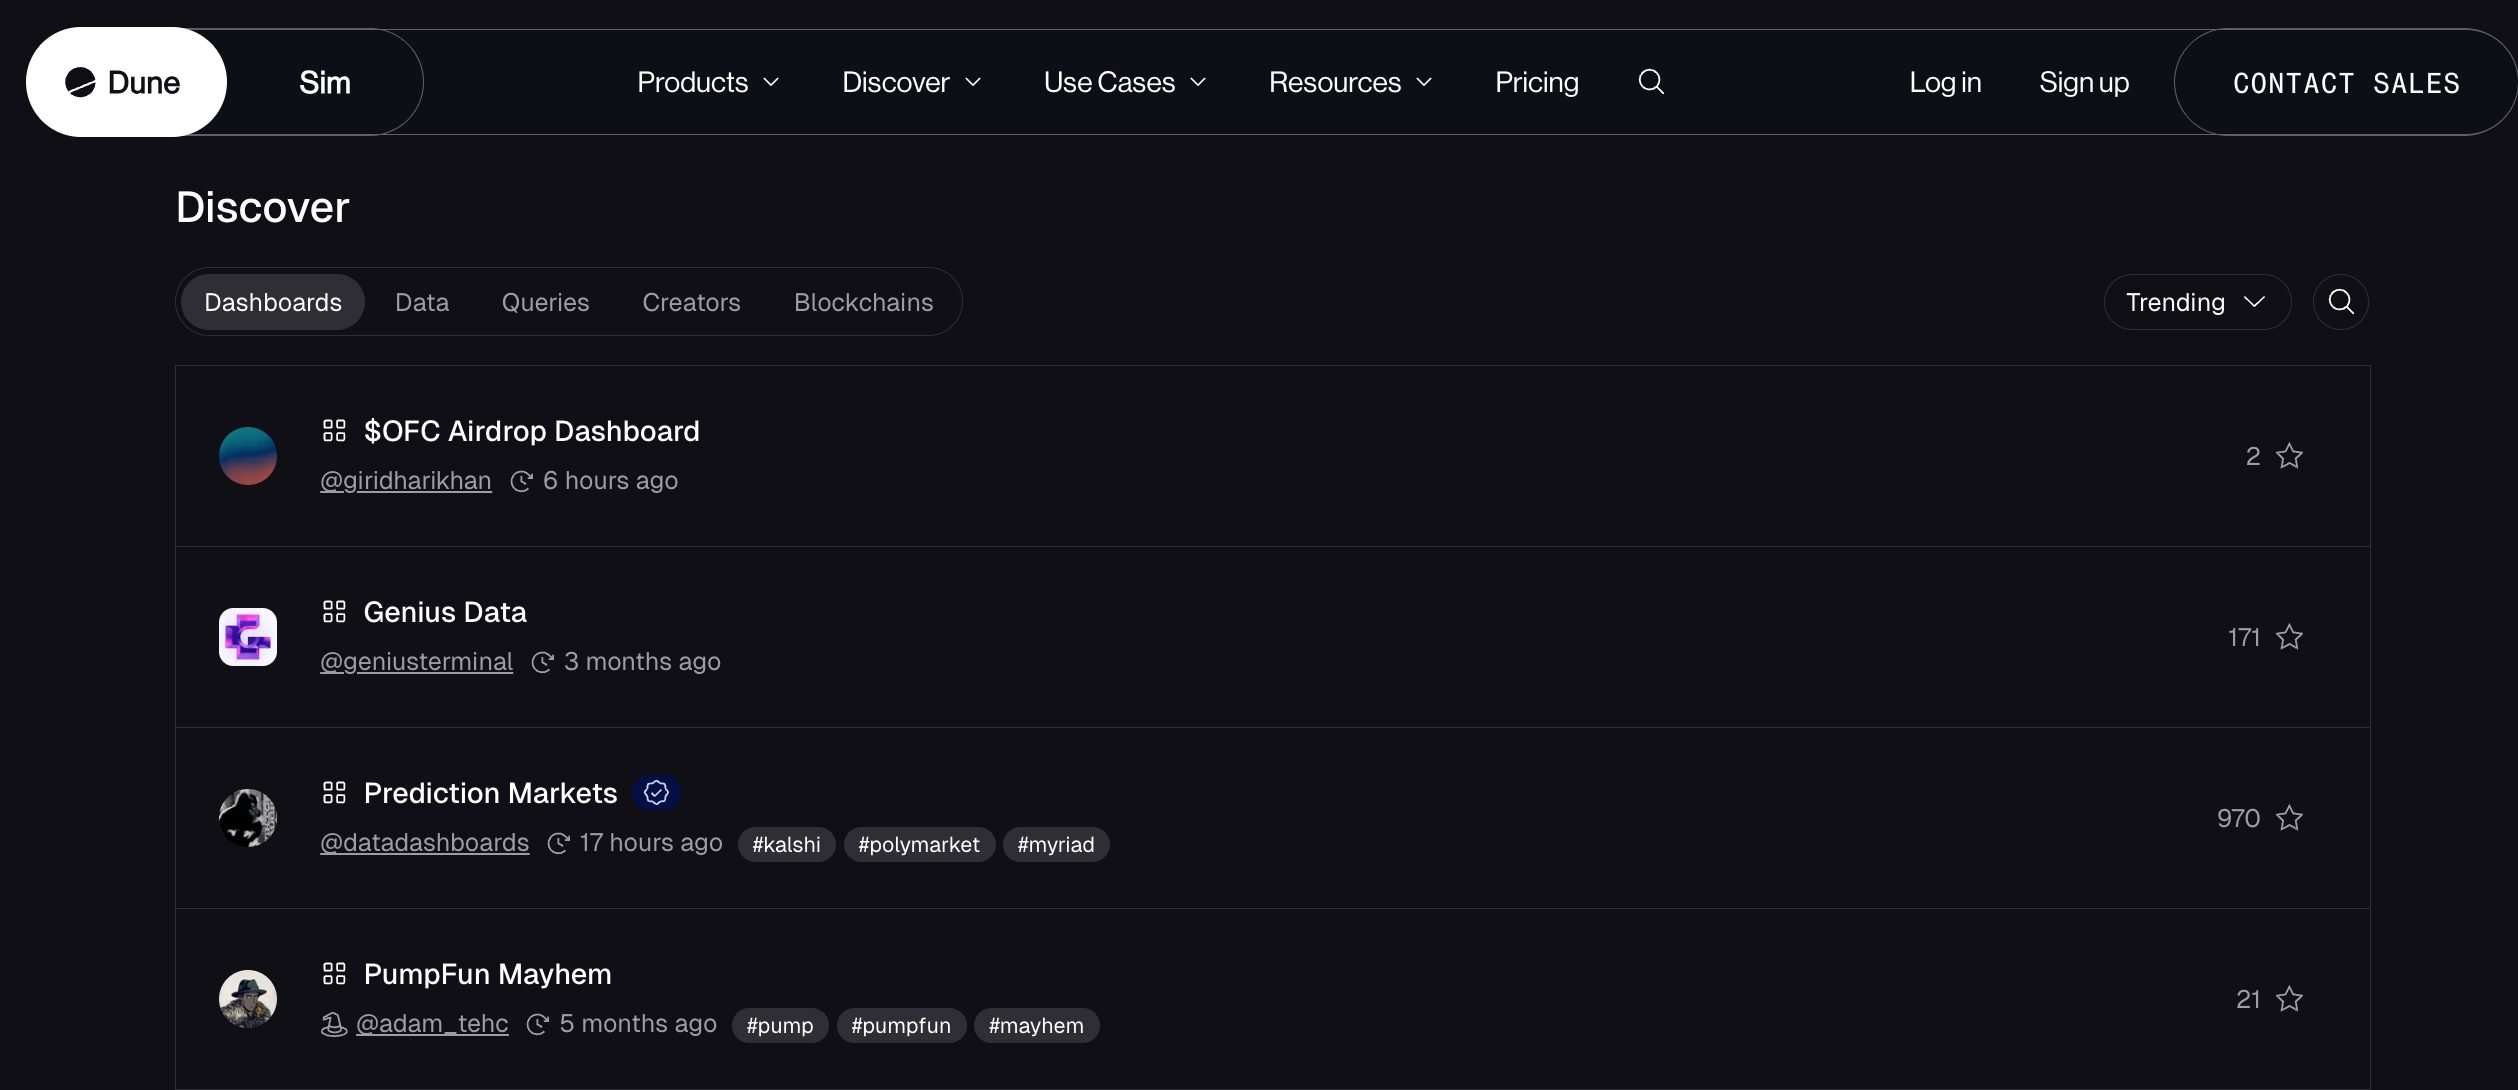Open site search in the top navigation
Screen dimensions: 2518x1090
(x=1651, y=81)
